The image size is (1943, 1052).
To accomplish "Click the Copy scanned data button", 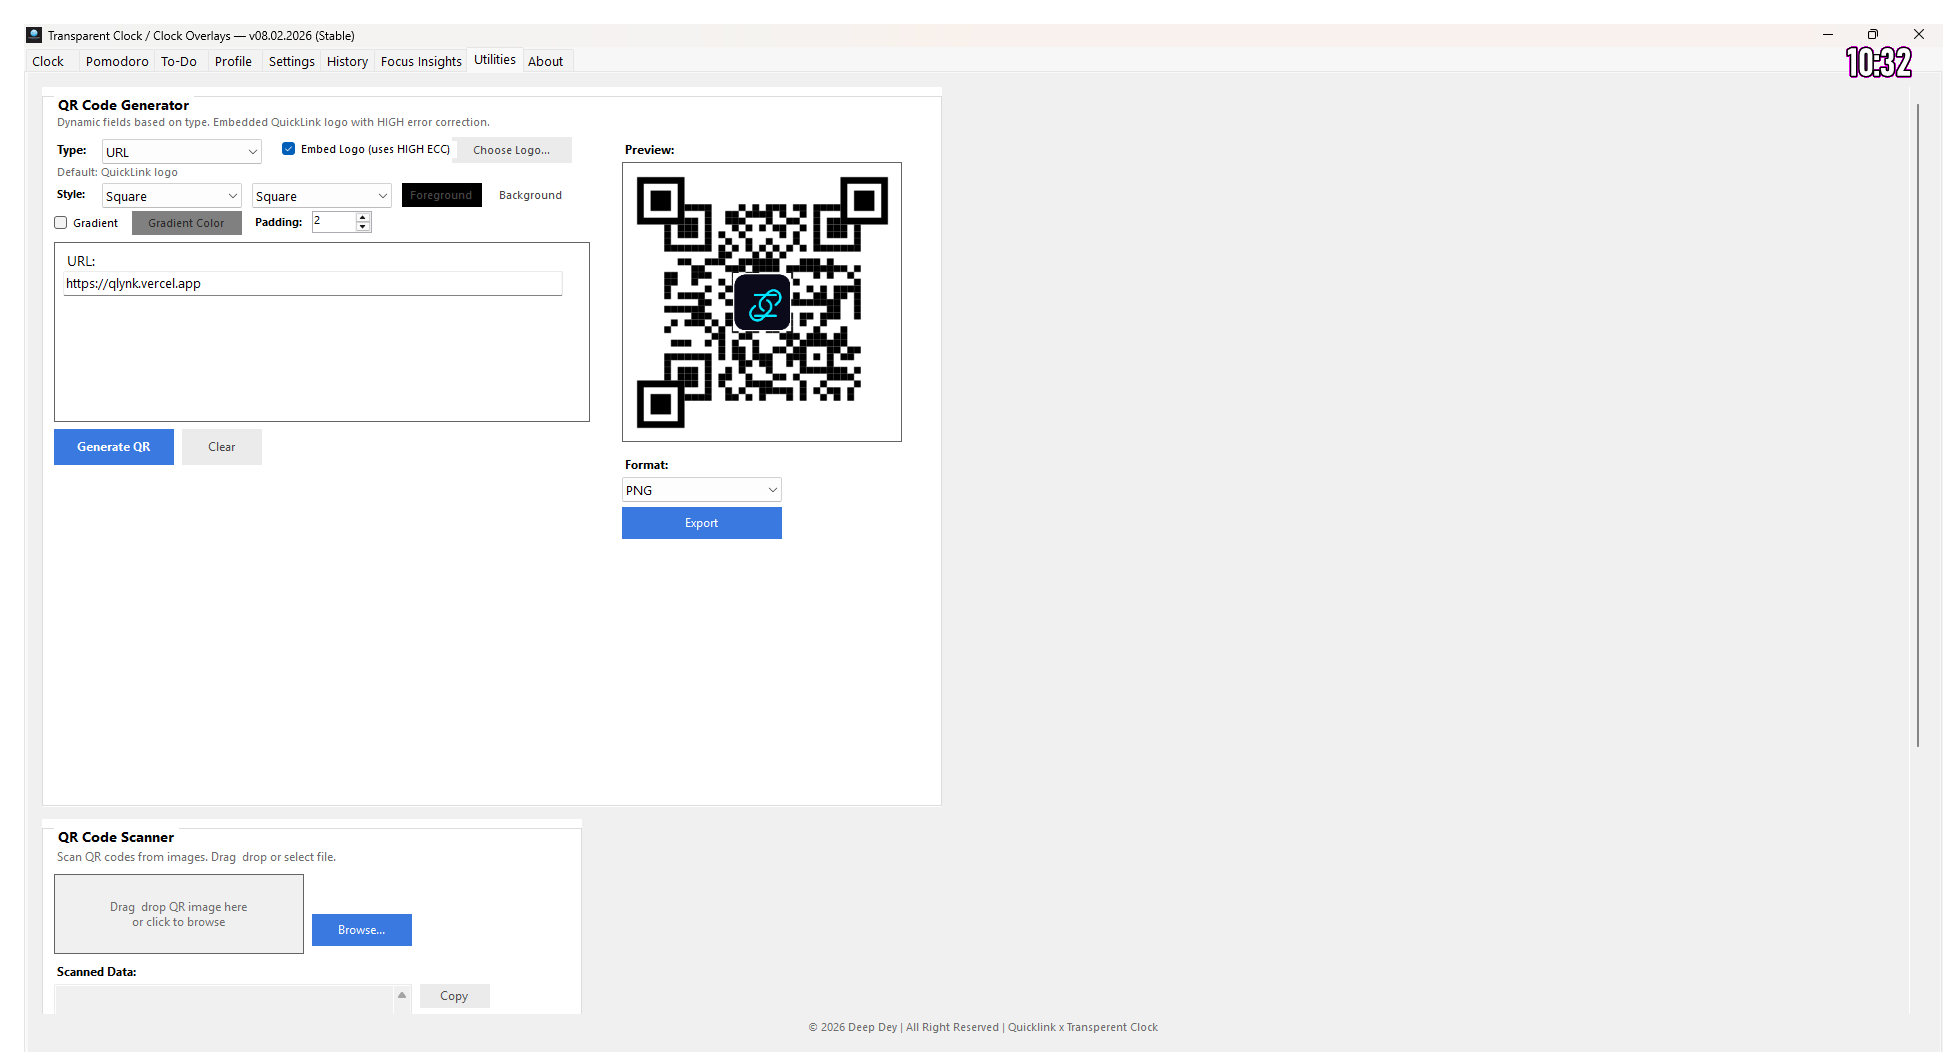I will coord(454,996).
